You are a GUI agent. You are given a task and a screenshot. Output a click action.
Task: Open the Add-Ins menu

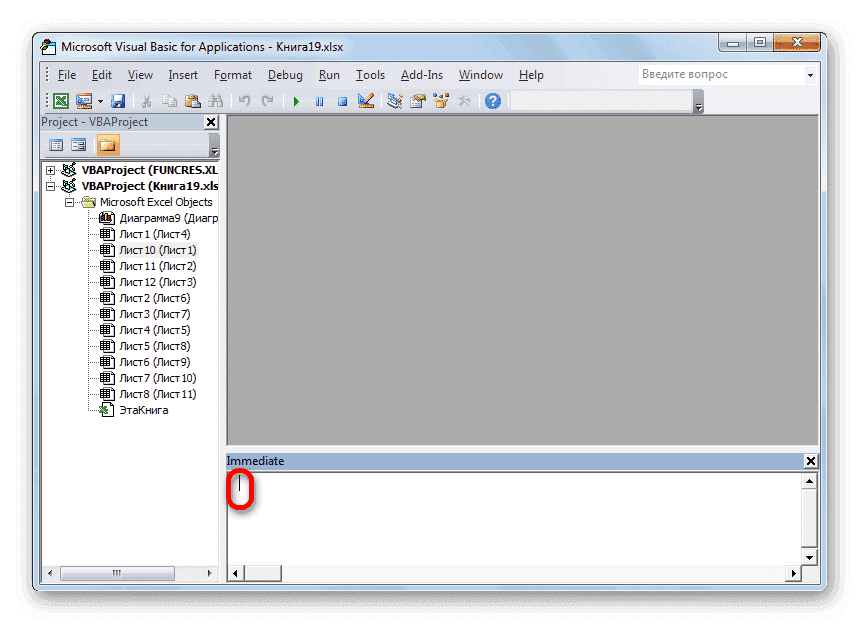pyautogui.click(x=422, y=75)
